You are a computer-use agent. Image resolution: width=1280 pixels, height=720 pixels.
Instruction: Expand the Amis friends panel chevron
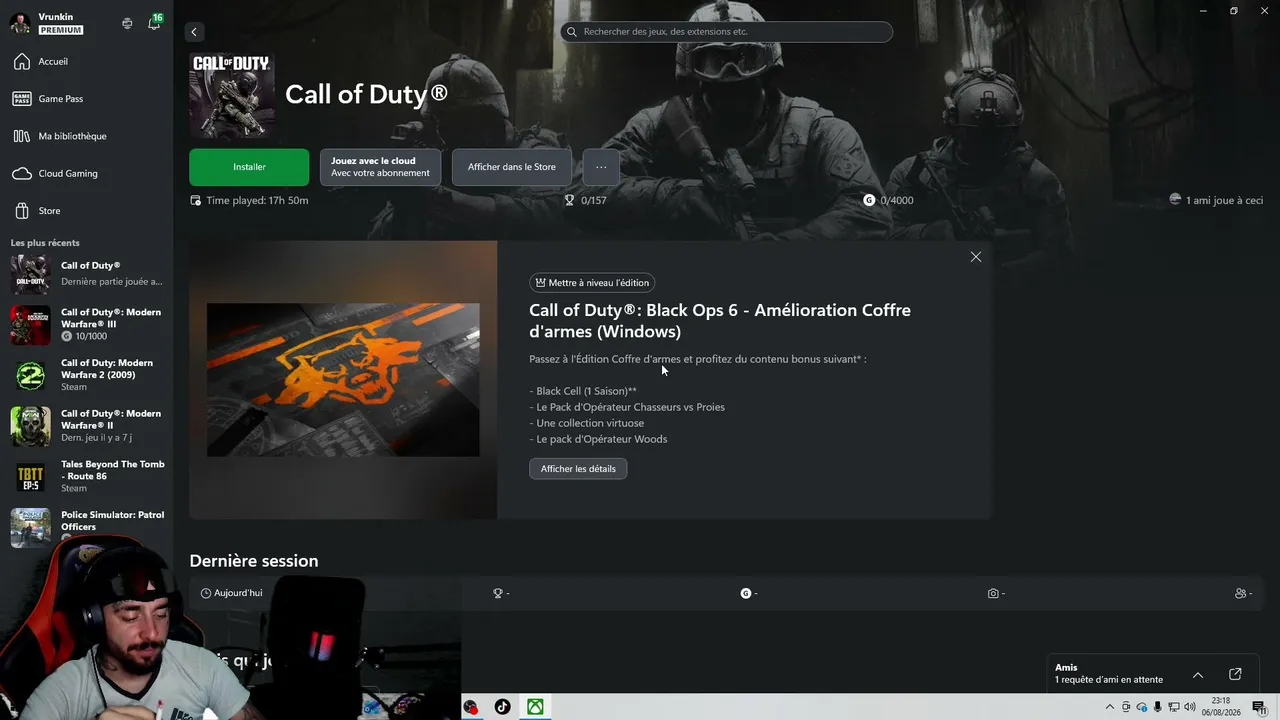point(1198,675)
